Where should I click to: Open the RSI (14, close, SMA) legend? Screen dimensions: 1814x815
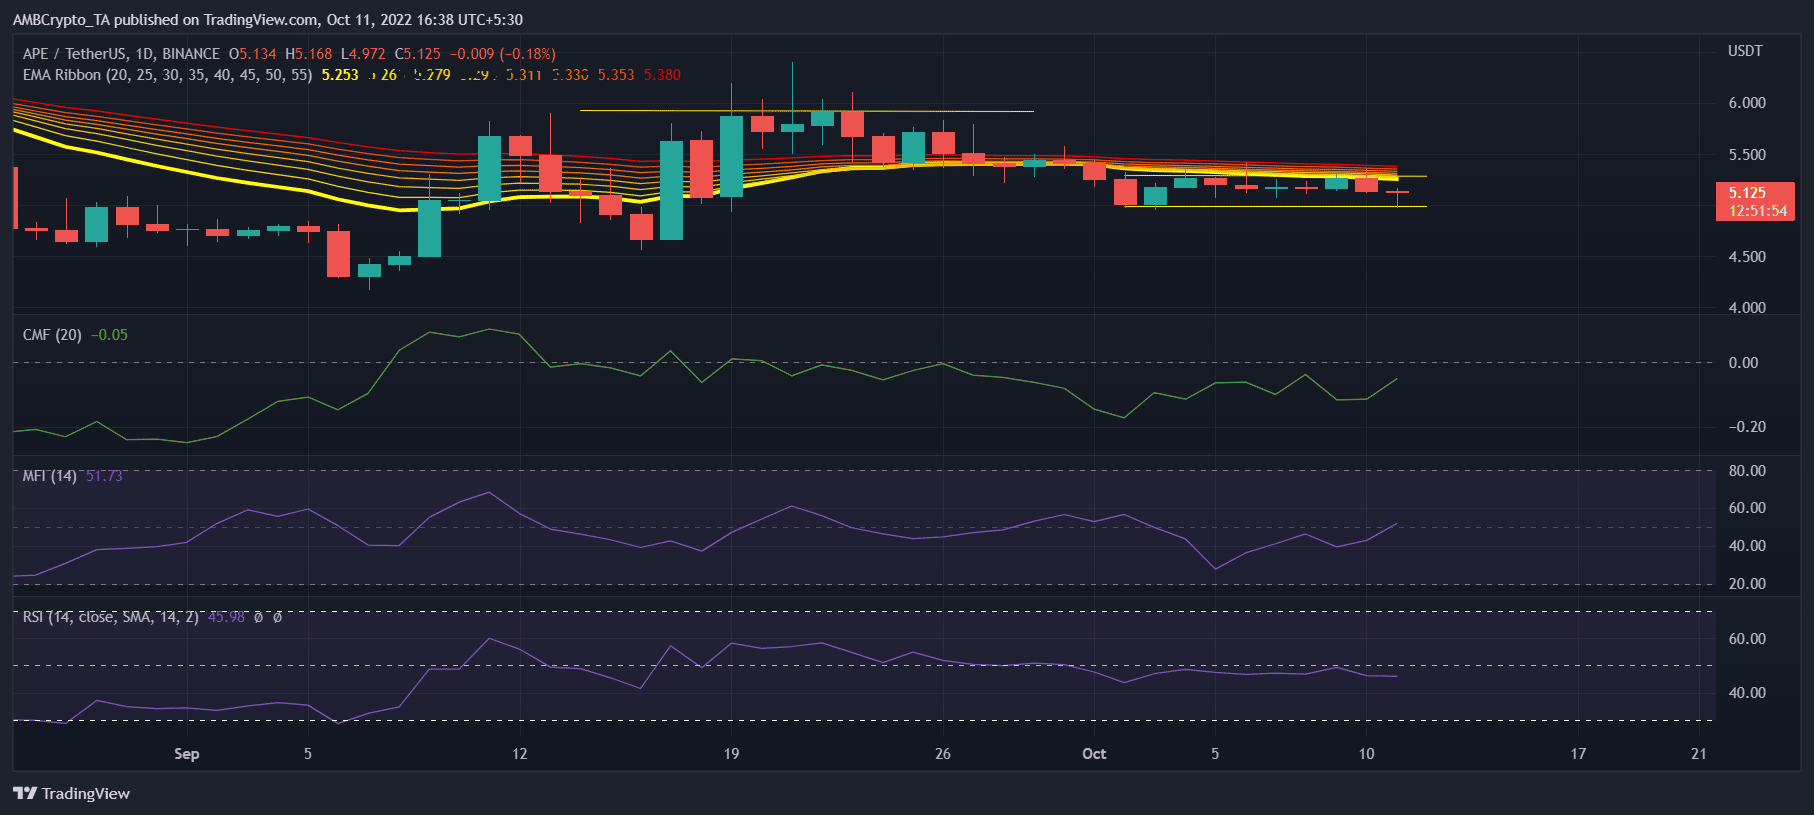[x=110, y=617]
